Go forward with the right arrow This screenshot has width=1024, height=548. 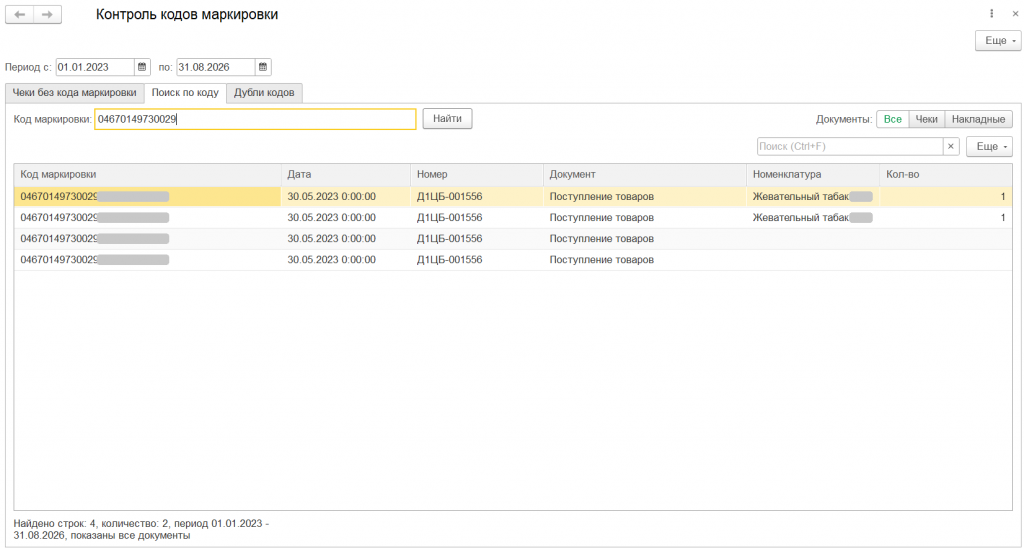[x=48, y=14]
